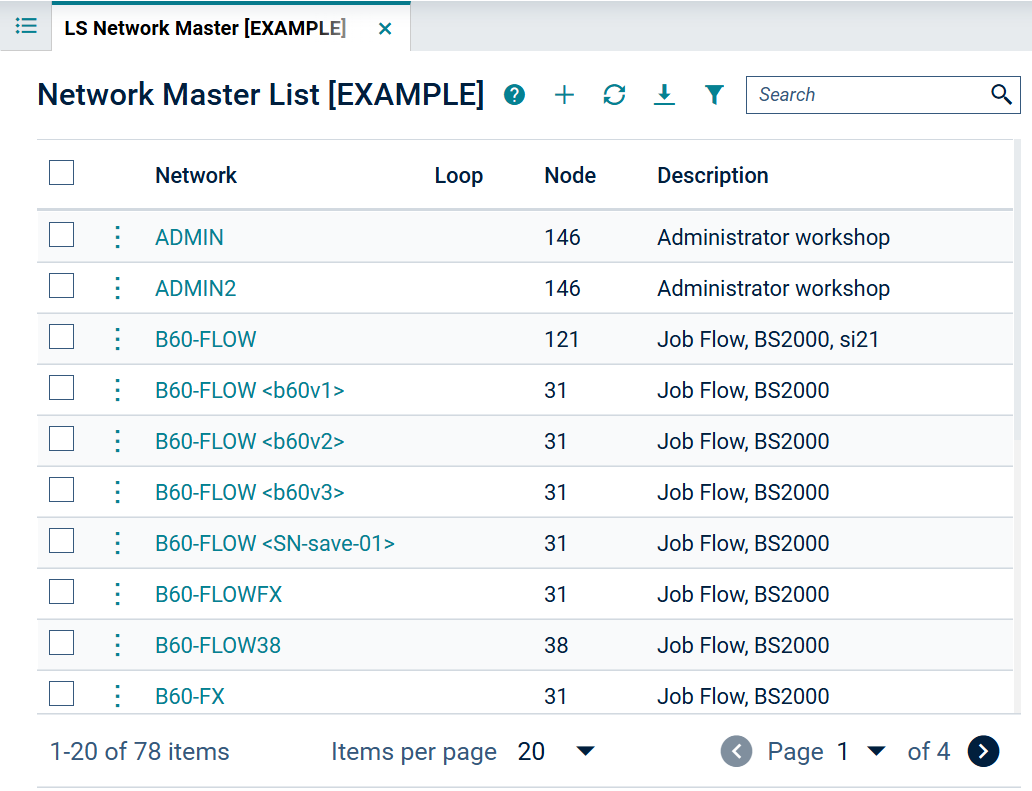Open B60-FLOW network with node 121
1032x791 pixels.
(x=205, y=339)
